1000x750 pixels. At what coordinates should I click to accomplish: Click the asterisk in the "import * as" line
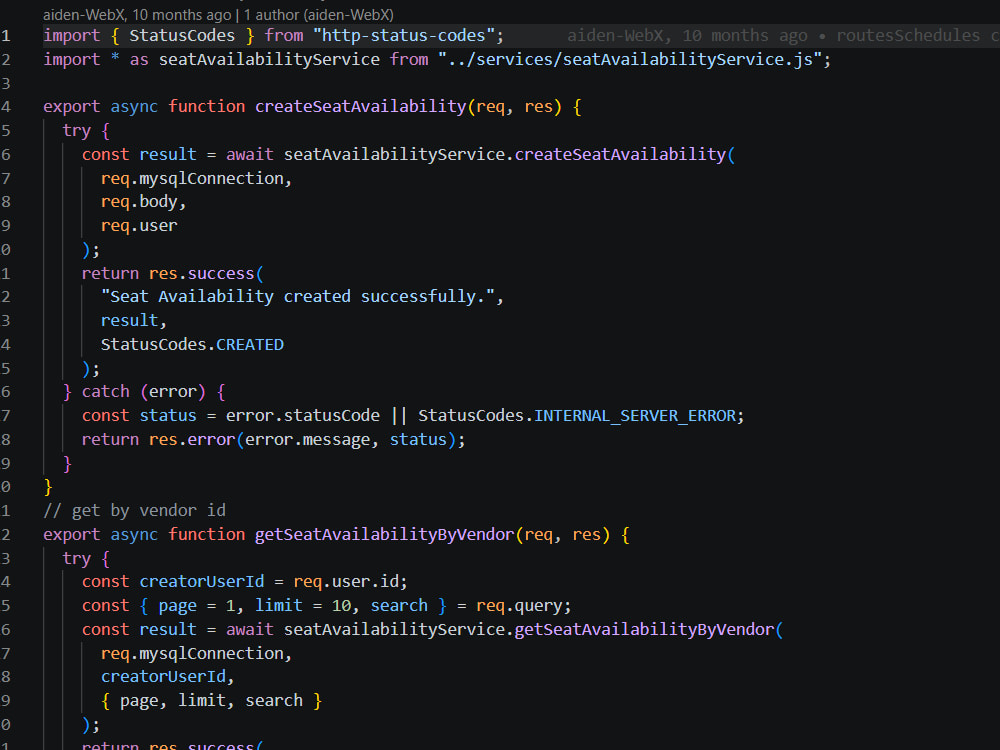coord(115,59)
